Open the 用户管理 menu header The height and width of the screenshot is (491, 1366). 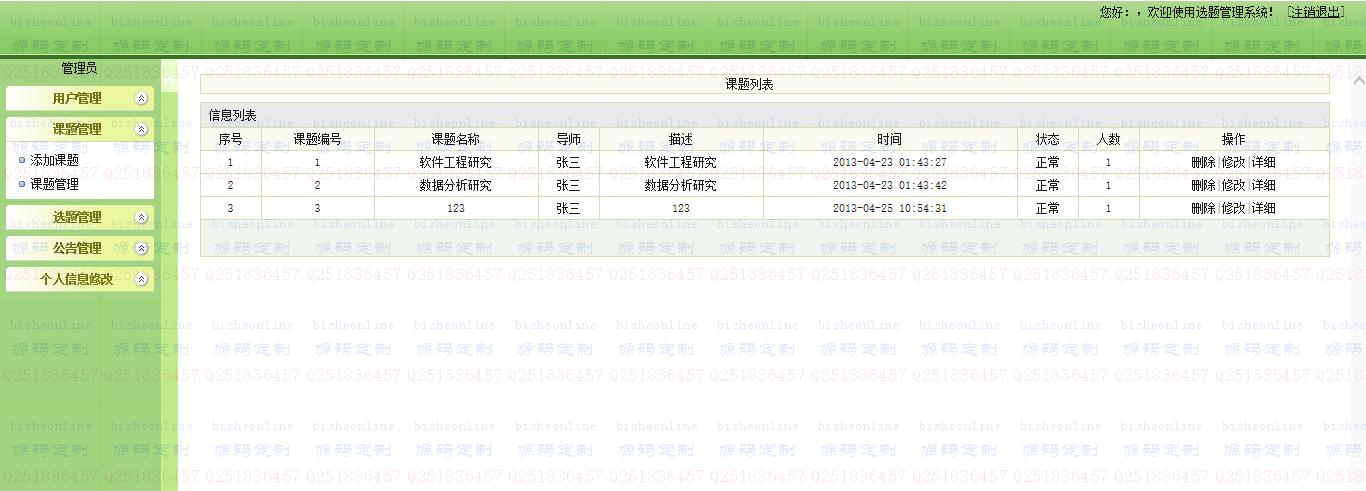tap(80, 98)
